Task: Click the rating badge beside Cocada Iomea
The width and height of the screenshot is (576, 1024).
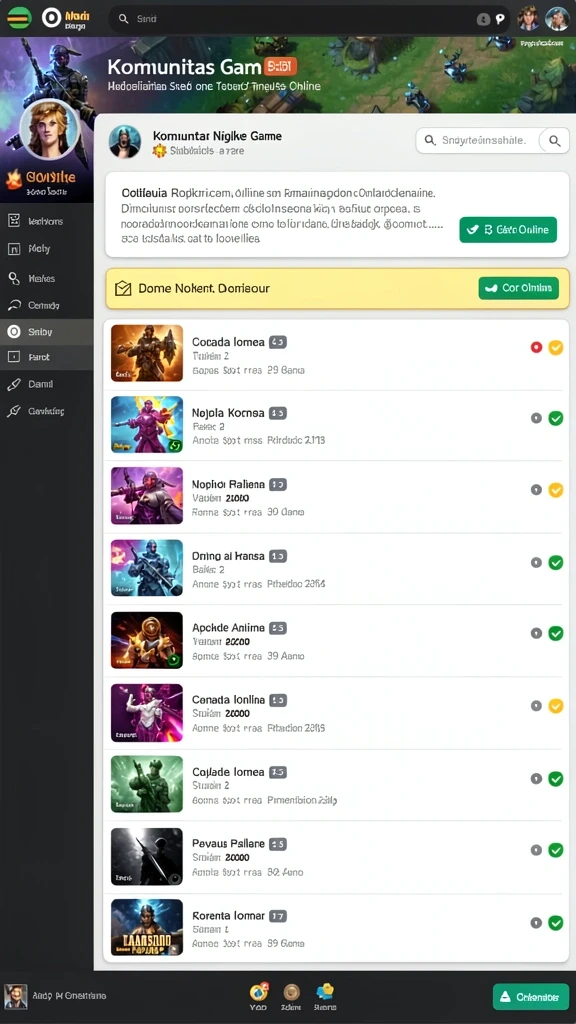Action: point(278,342)
